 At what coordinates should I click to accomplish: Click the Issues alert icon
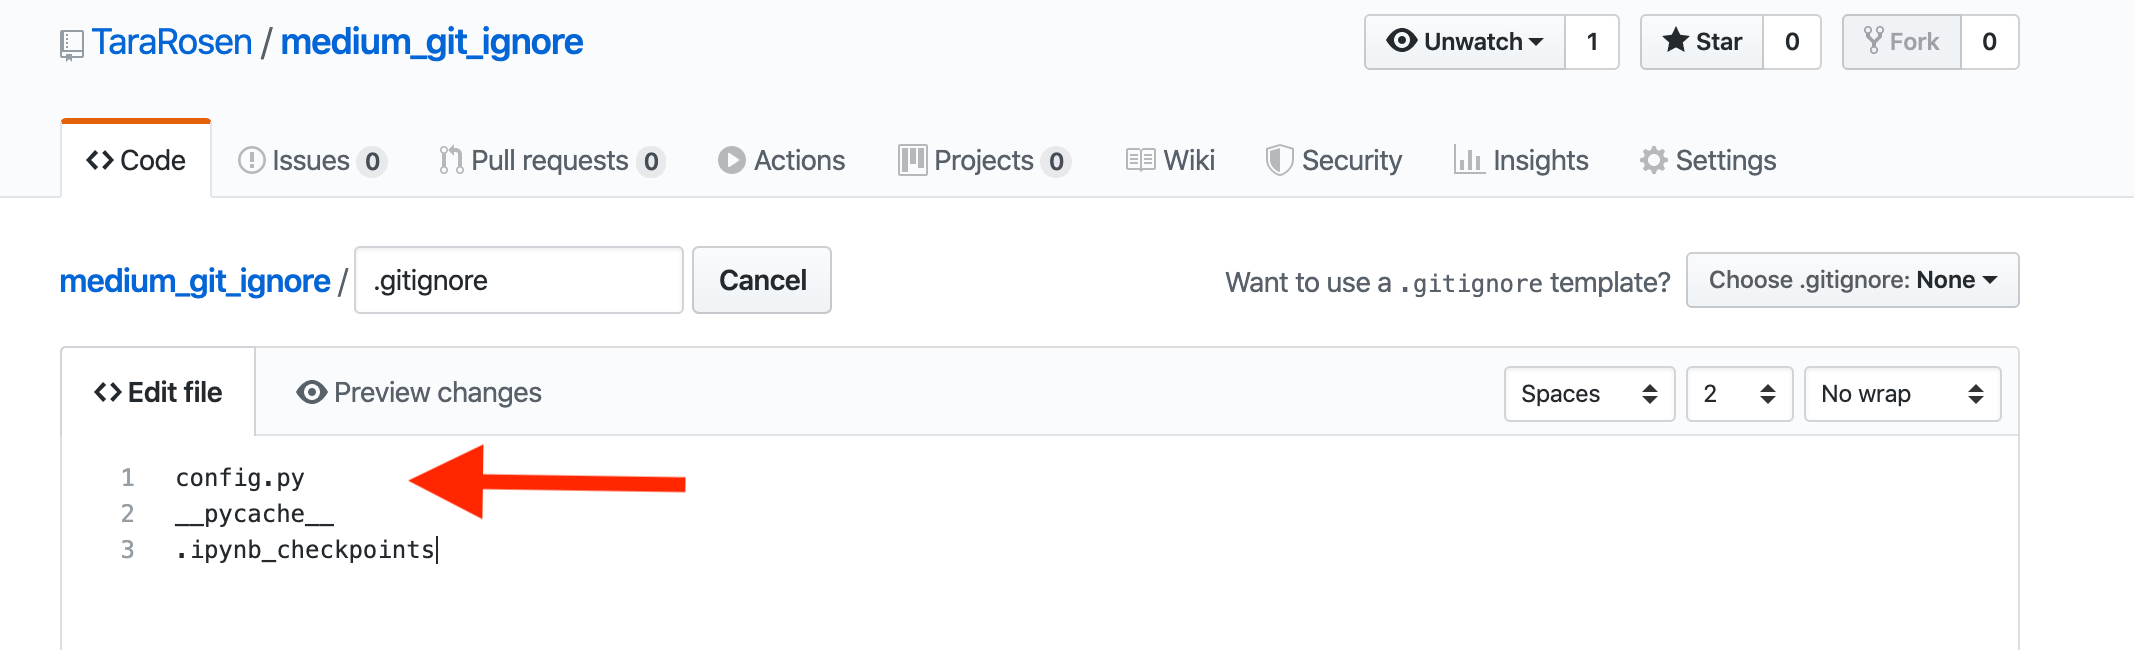coord(252,160)
